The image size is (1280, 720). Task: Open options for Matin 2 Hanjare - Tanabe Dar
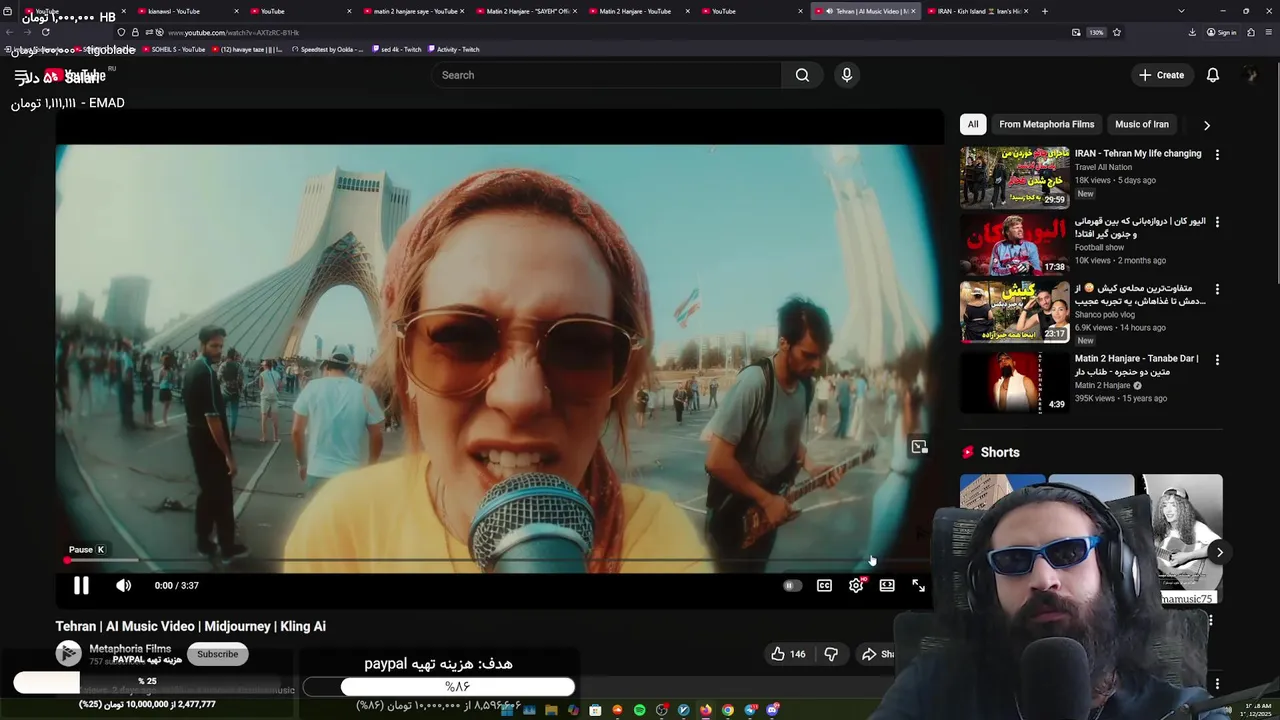pos(1217,359)
